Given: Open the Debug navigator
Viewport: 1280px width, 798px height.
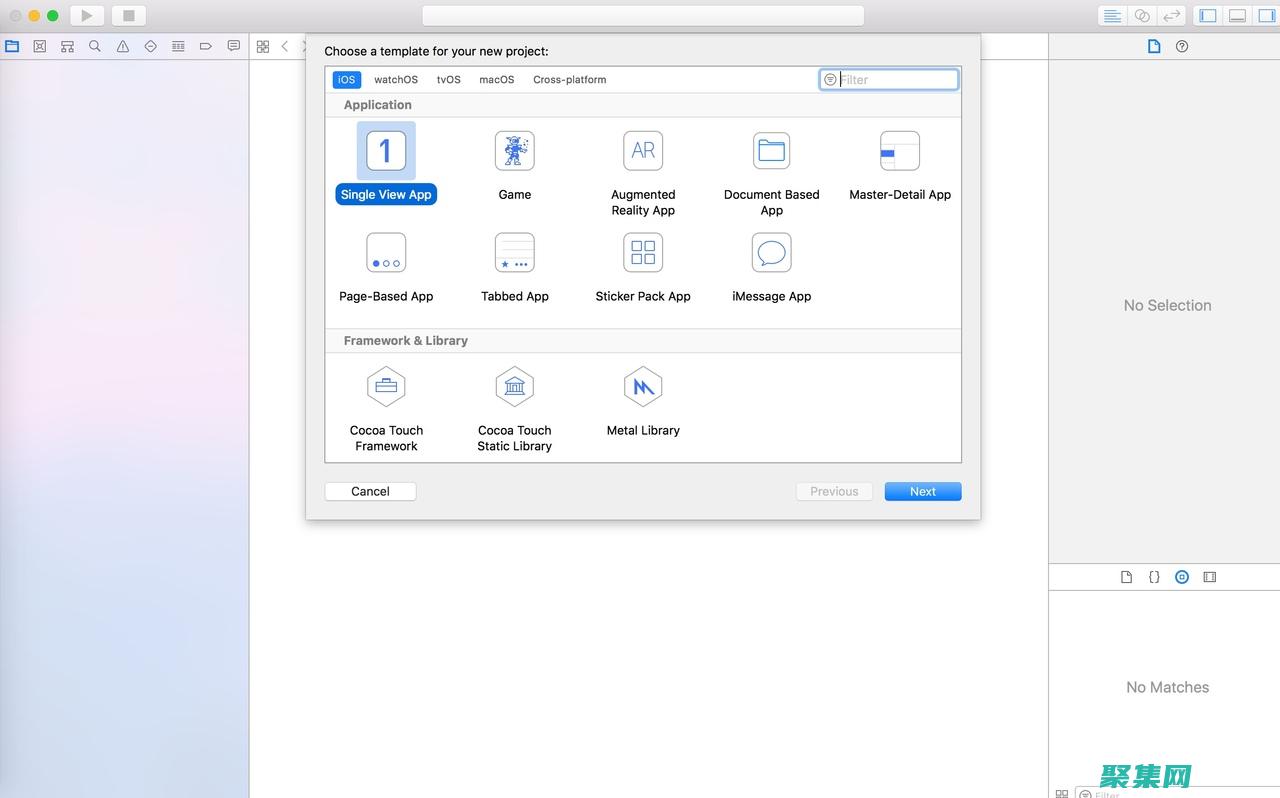Looking at the screenshot, I should click(178, 46).
